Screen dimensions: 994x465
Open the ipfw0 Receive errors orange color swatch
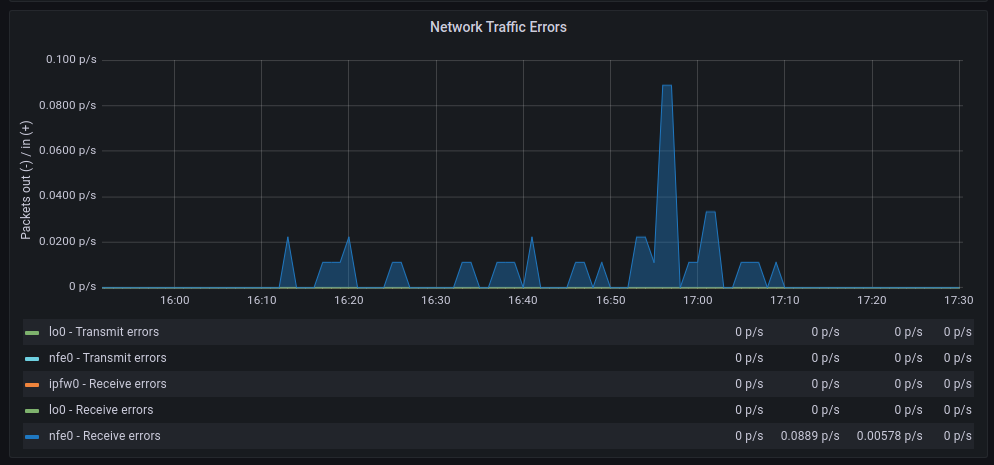[x=32, y=384]
